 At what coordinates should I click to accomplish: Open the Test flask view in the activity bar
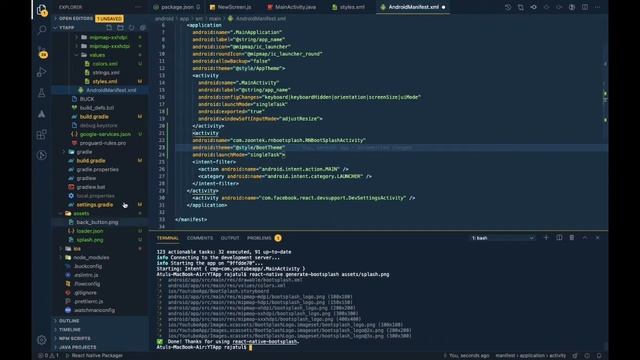(42, 93)
